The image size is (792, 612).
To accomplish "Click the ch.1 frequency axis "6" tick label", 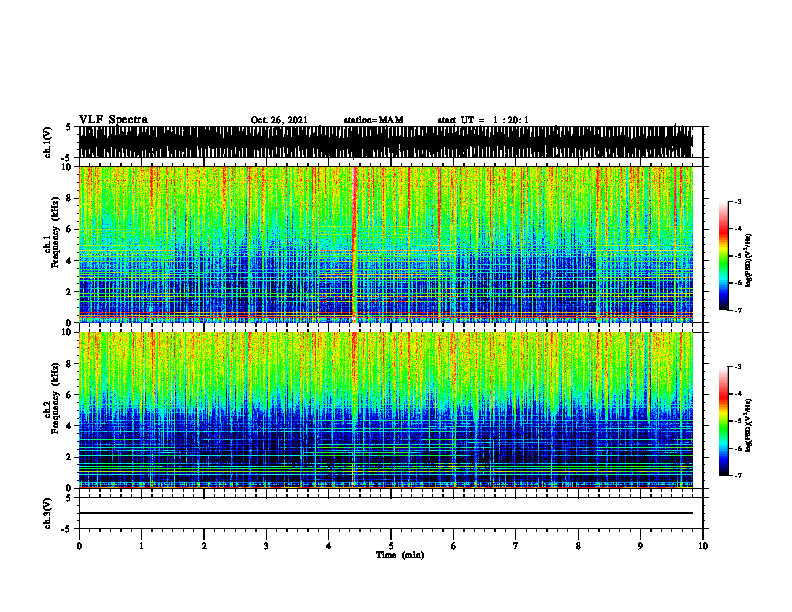I will point(71,229).
